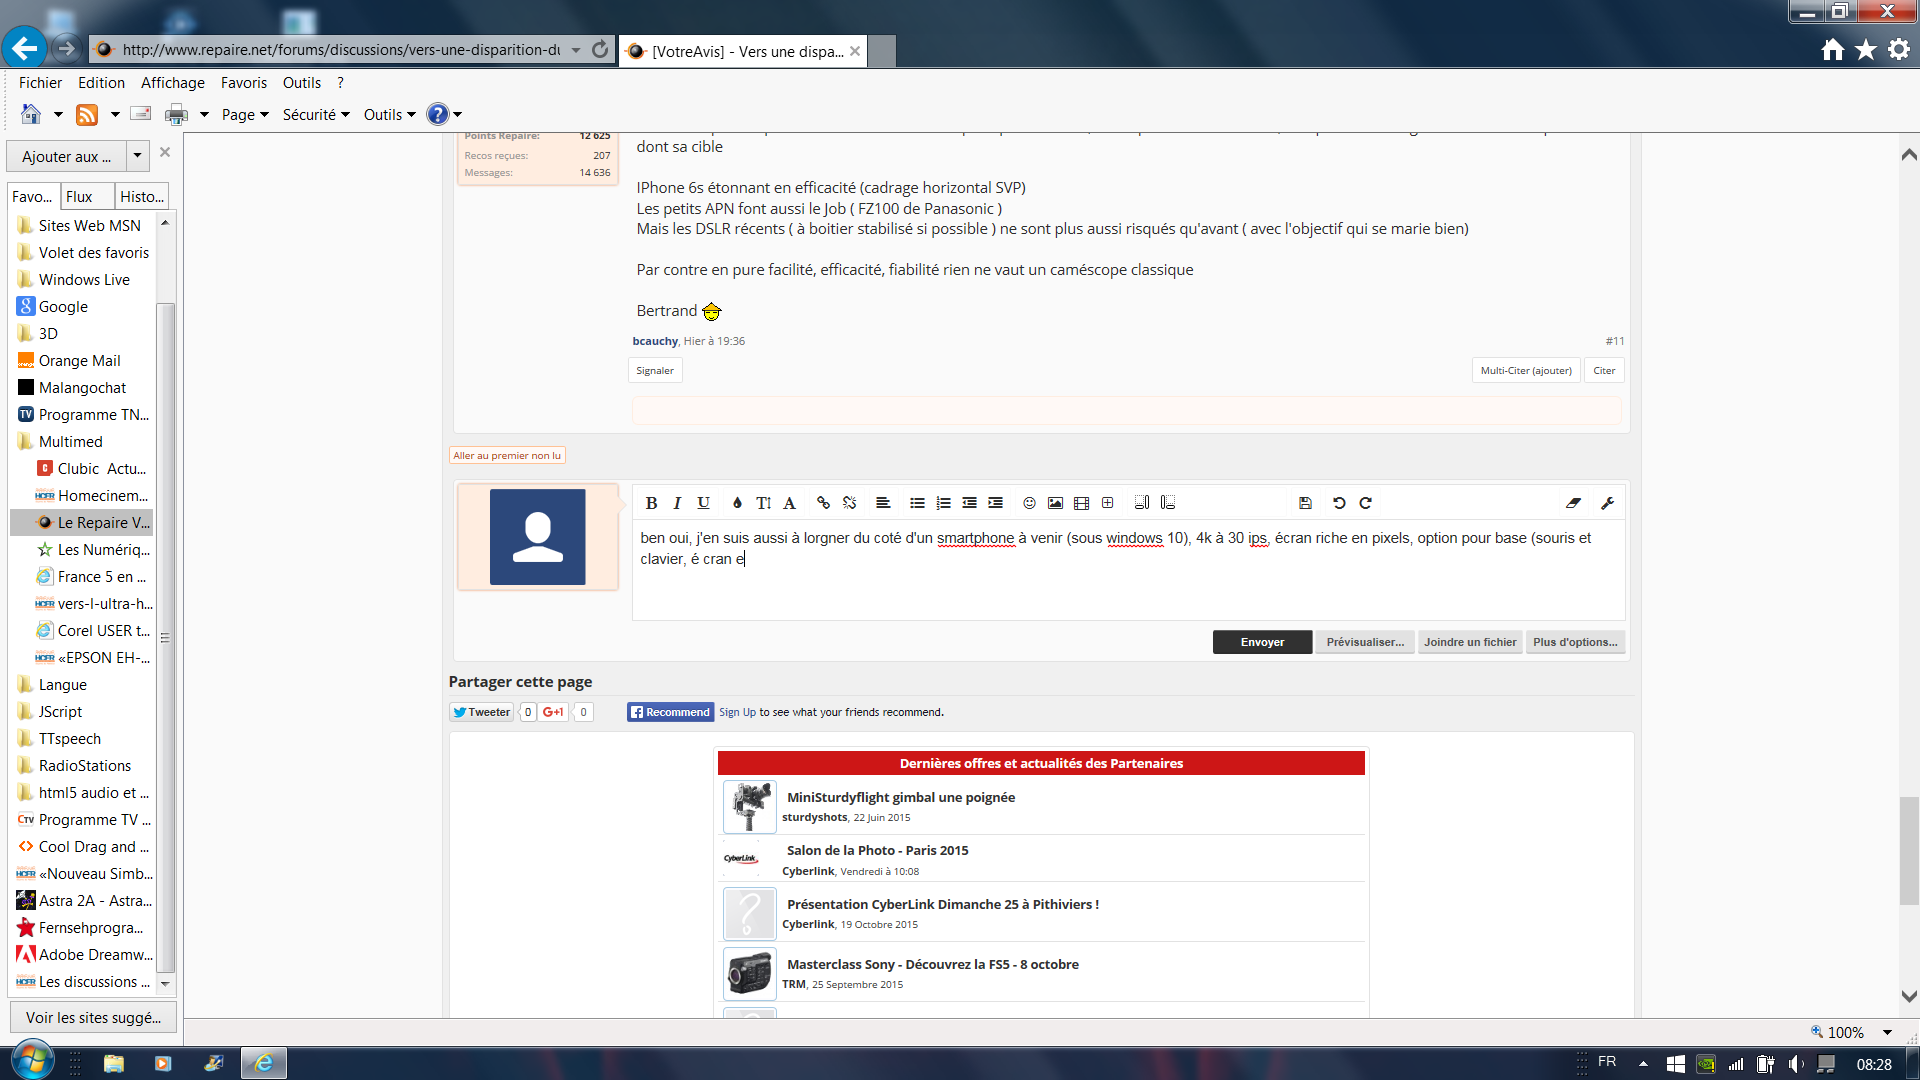Open the Insert plus-box tool
The width and height of the screenshot is (1920, 1080).
[x=1107, y=503]
